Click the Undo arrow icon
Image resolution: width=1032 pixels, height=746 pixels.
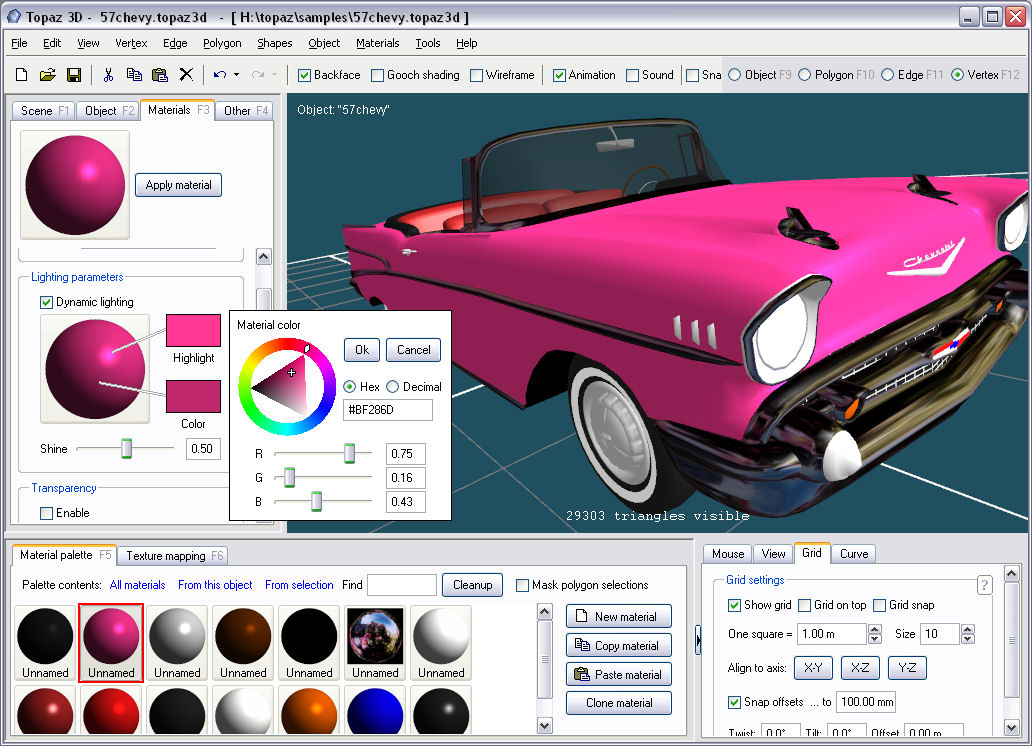[x=220, y=75]
